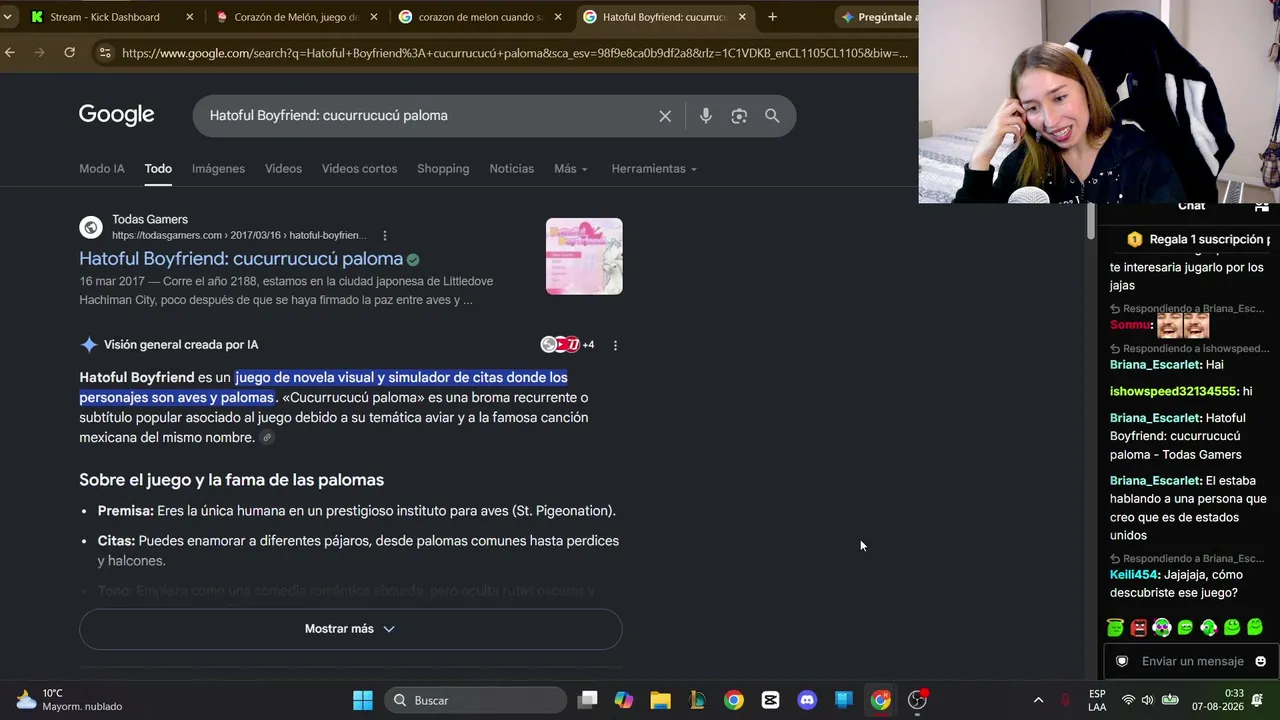Open File Explorer from the taskbar

click(x=660, y=700)
